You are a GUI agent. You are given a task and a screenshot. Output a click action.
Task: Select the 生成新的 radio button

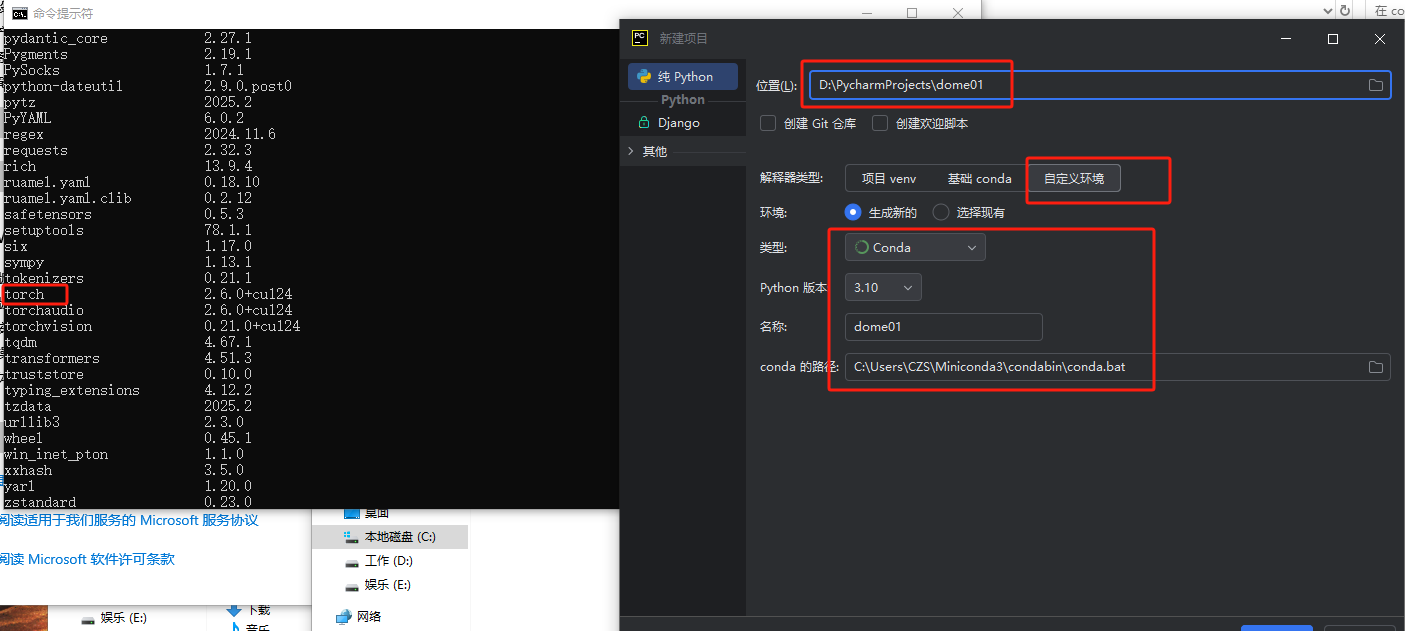853,212
